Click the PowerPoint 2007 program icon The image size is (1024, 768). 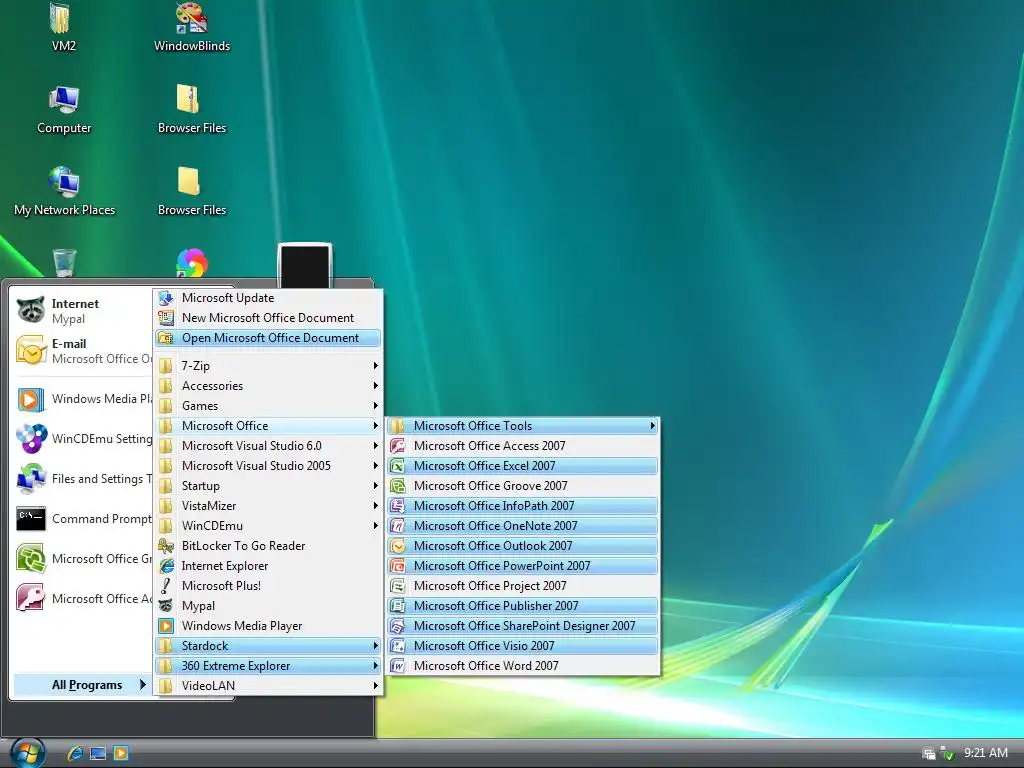pos(398,566)
